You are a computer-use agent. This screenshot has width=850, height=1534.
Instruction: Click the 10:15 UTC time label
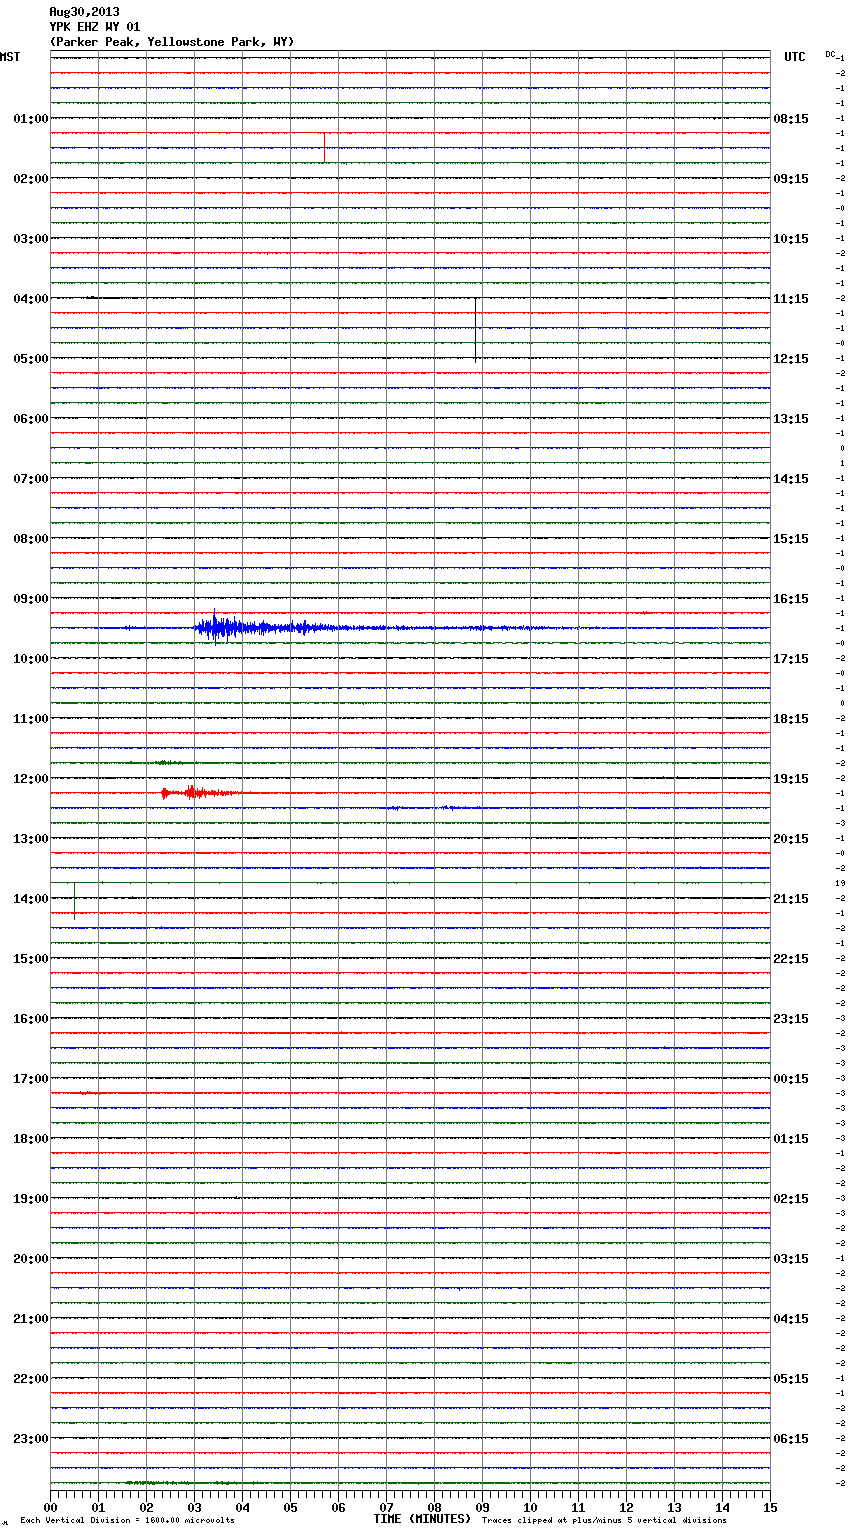[791, 238]
